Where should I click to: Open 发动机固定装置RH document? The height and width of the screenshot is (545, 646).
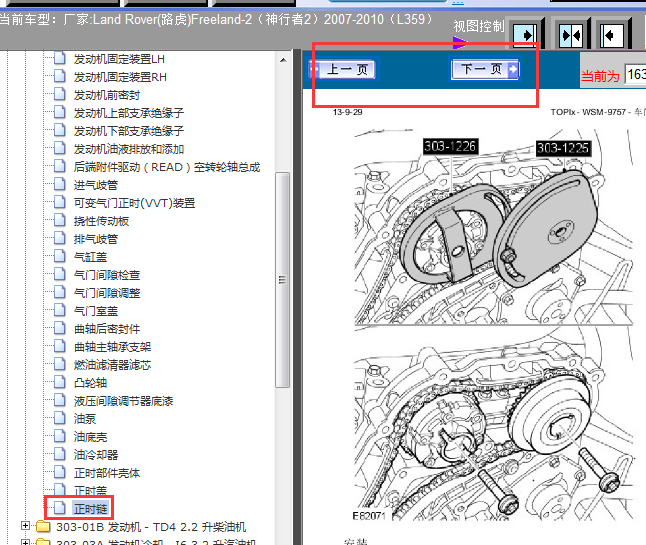(120, 77)
